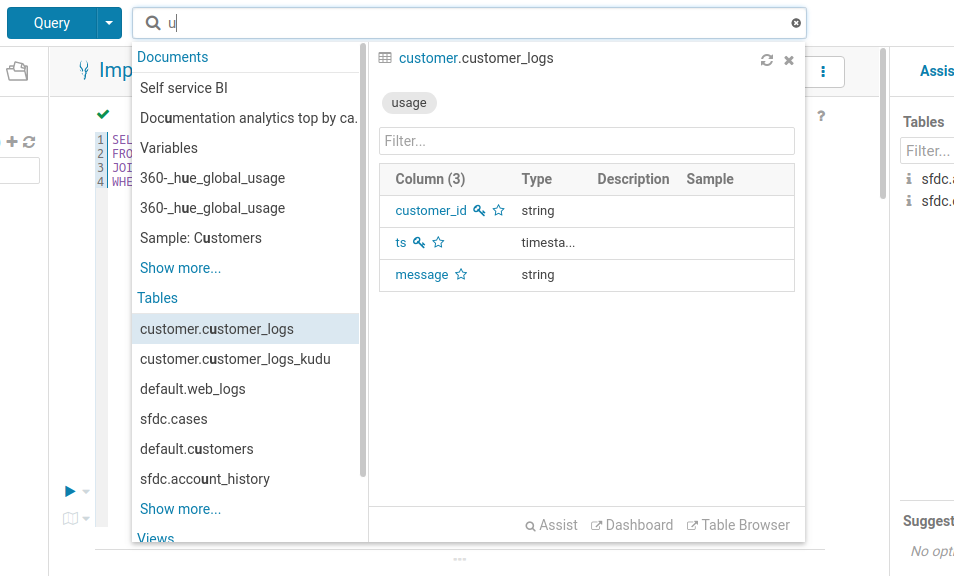The width and height of the screenshot is (954, 576).
Task: Open Table Browser link at panel bottom
Action: [738, 525]
